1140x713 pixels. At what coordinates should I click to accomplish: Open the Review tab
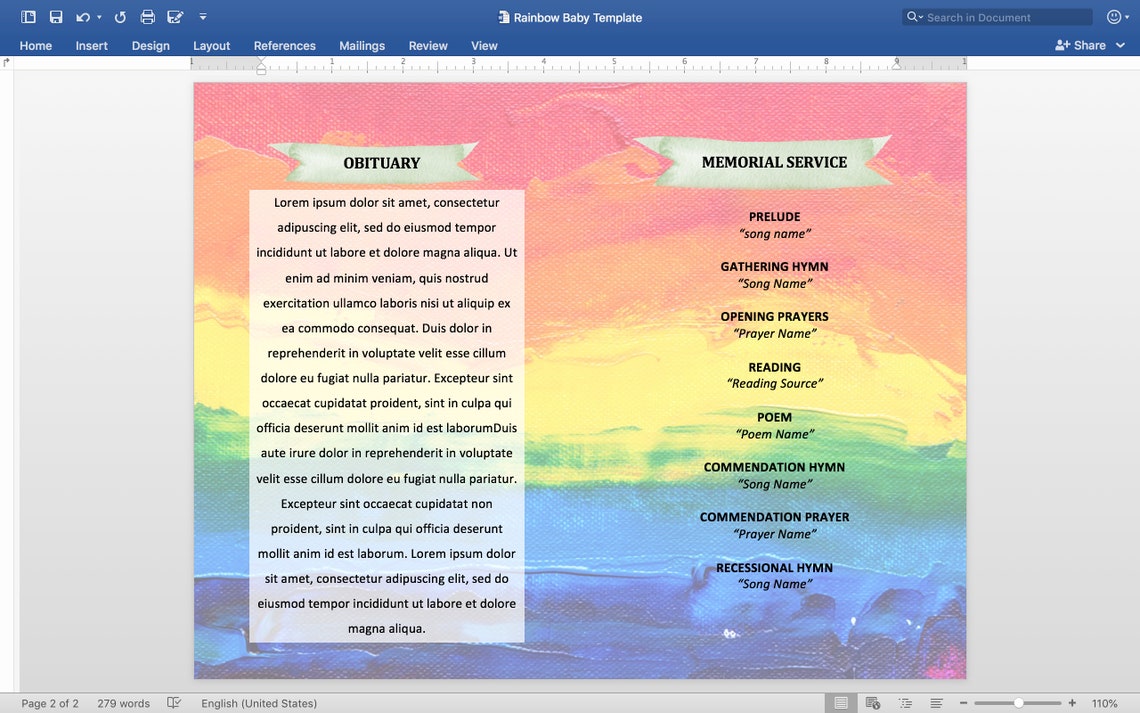pyautogui.click(x=428, y=45)
